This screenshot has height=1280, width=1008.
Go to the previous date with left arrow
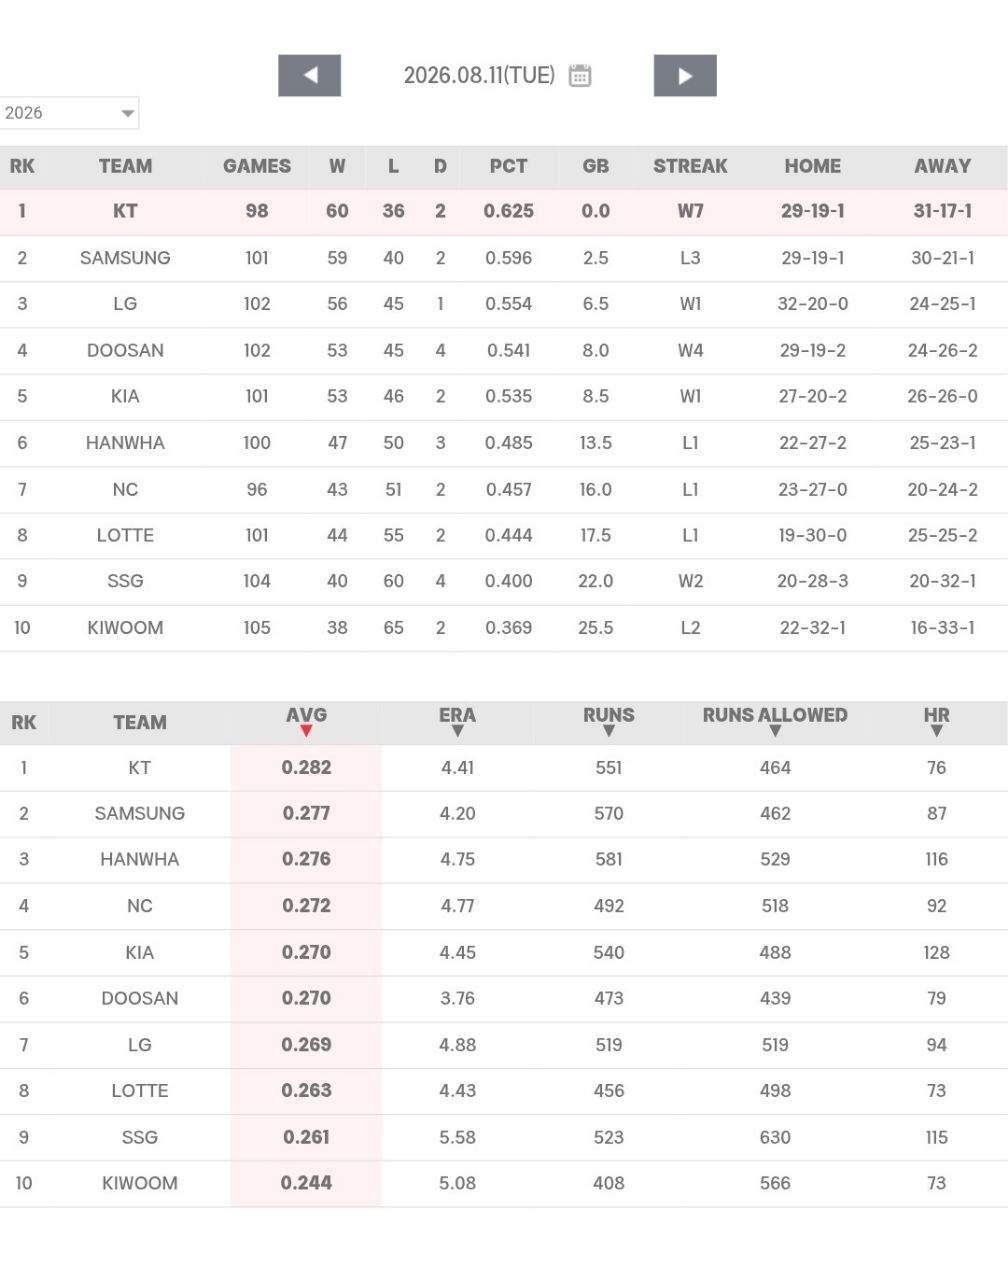pos(309,76)
